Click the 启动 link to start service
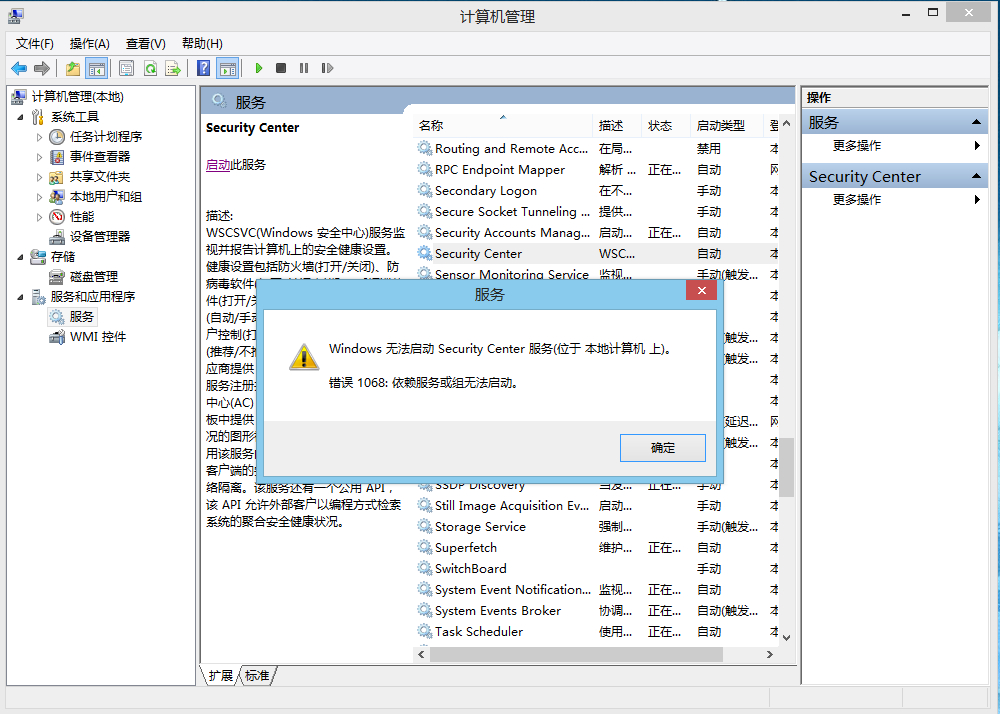The height and width of the screenshot is (714, 1000). click(217, 164)
